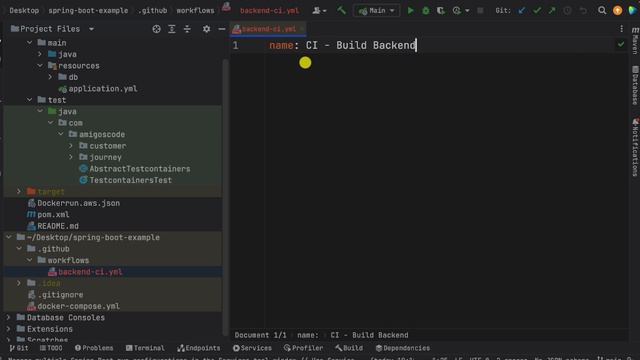
Task: Push commits using Git push arrow
Action: pos(552,11)
